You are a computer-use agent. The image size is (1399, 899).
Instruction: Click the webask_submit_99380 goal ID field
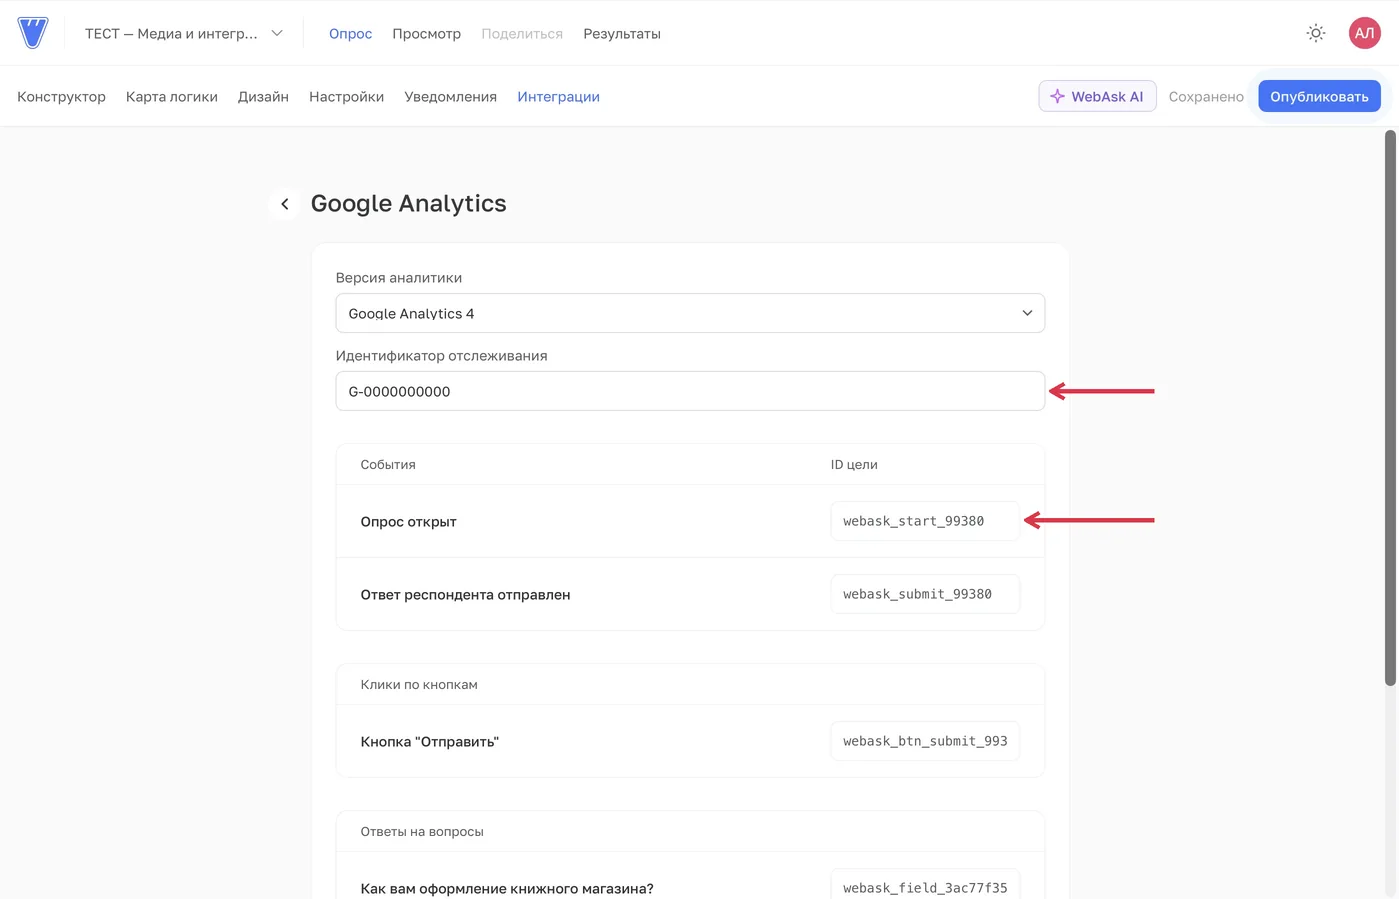[925, 594]
